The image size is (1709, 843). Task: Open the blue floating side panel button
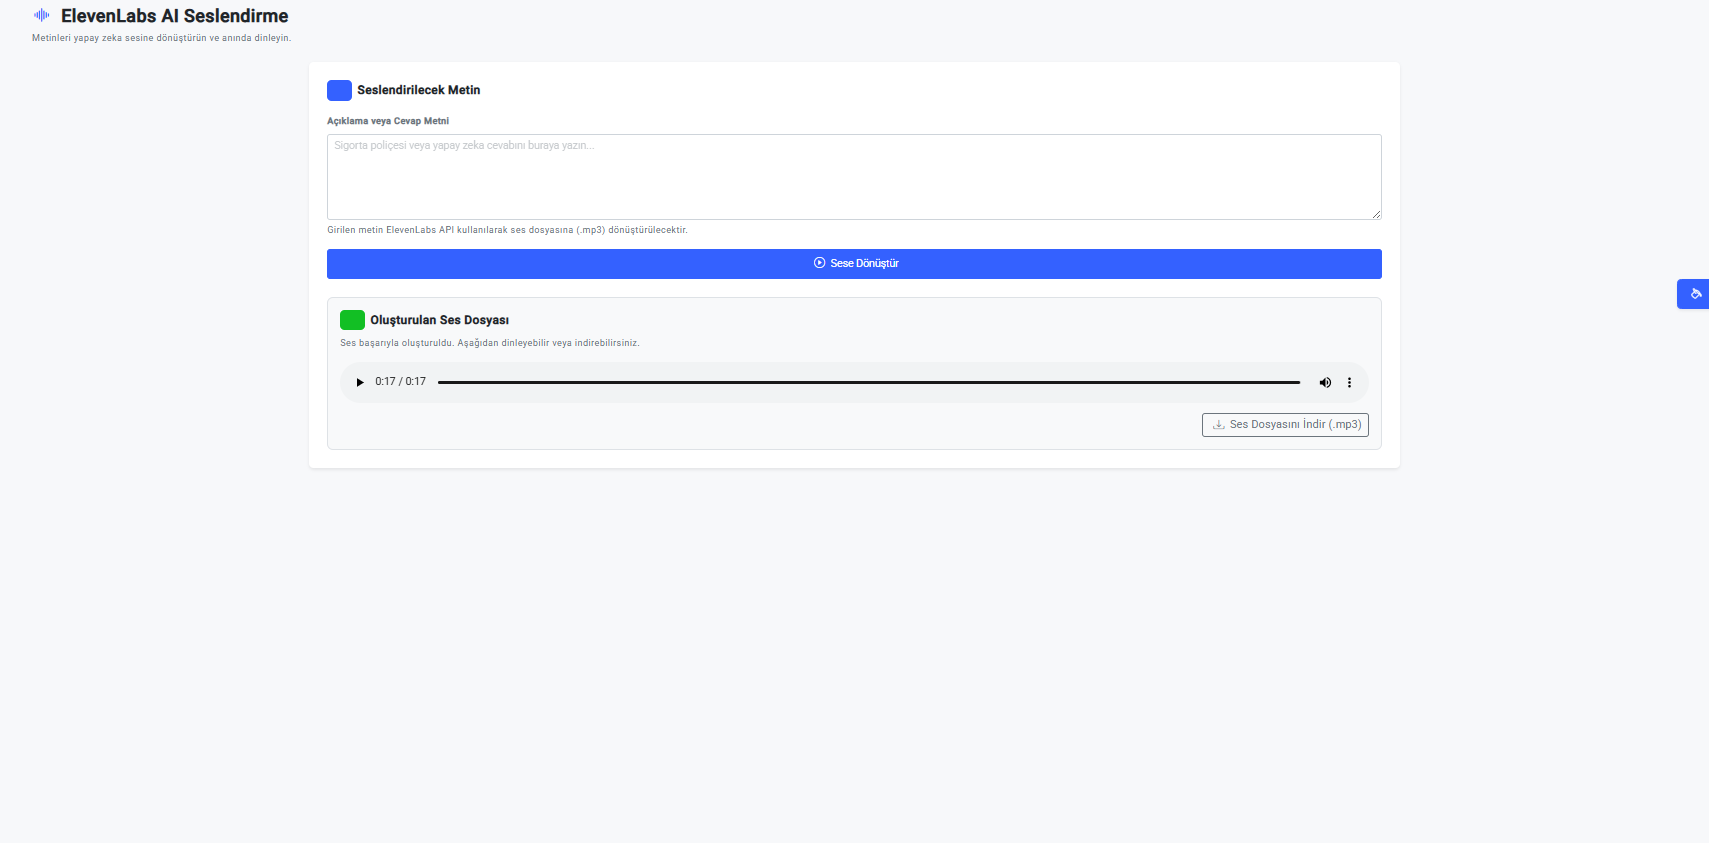click(1694, 294)
